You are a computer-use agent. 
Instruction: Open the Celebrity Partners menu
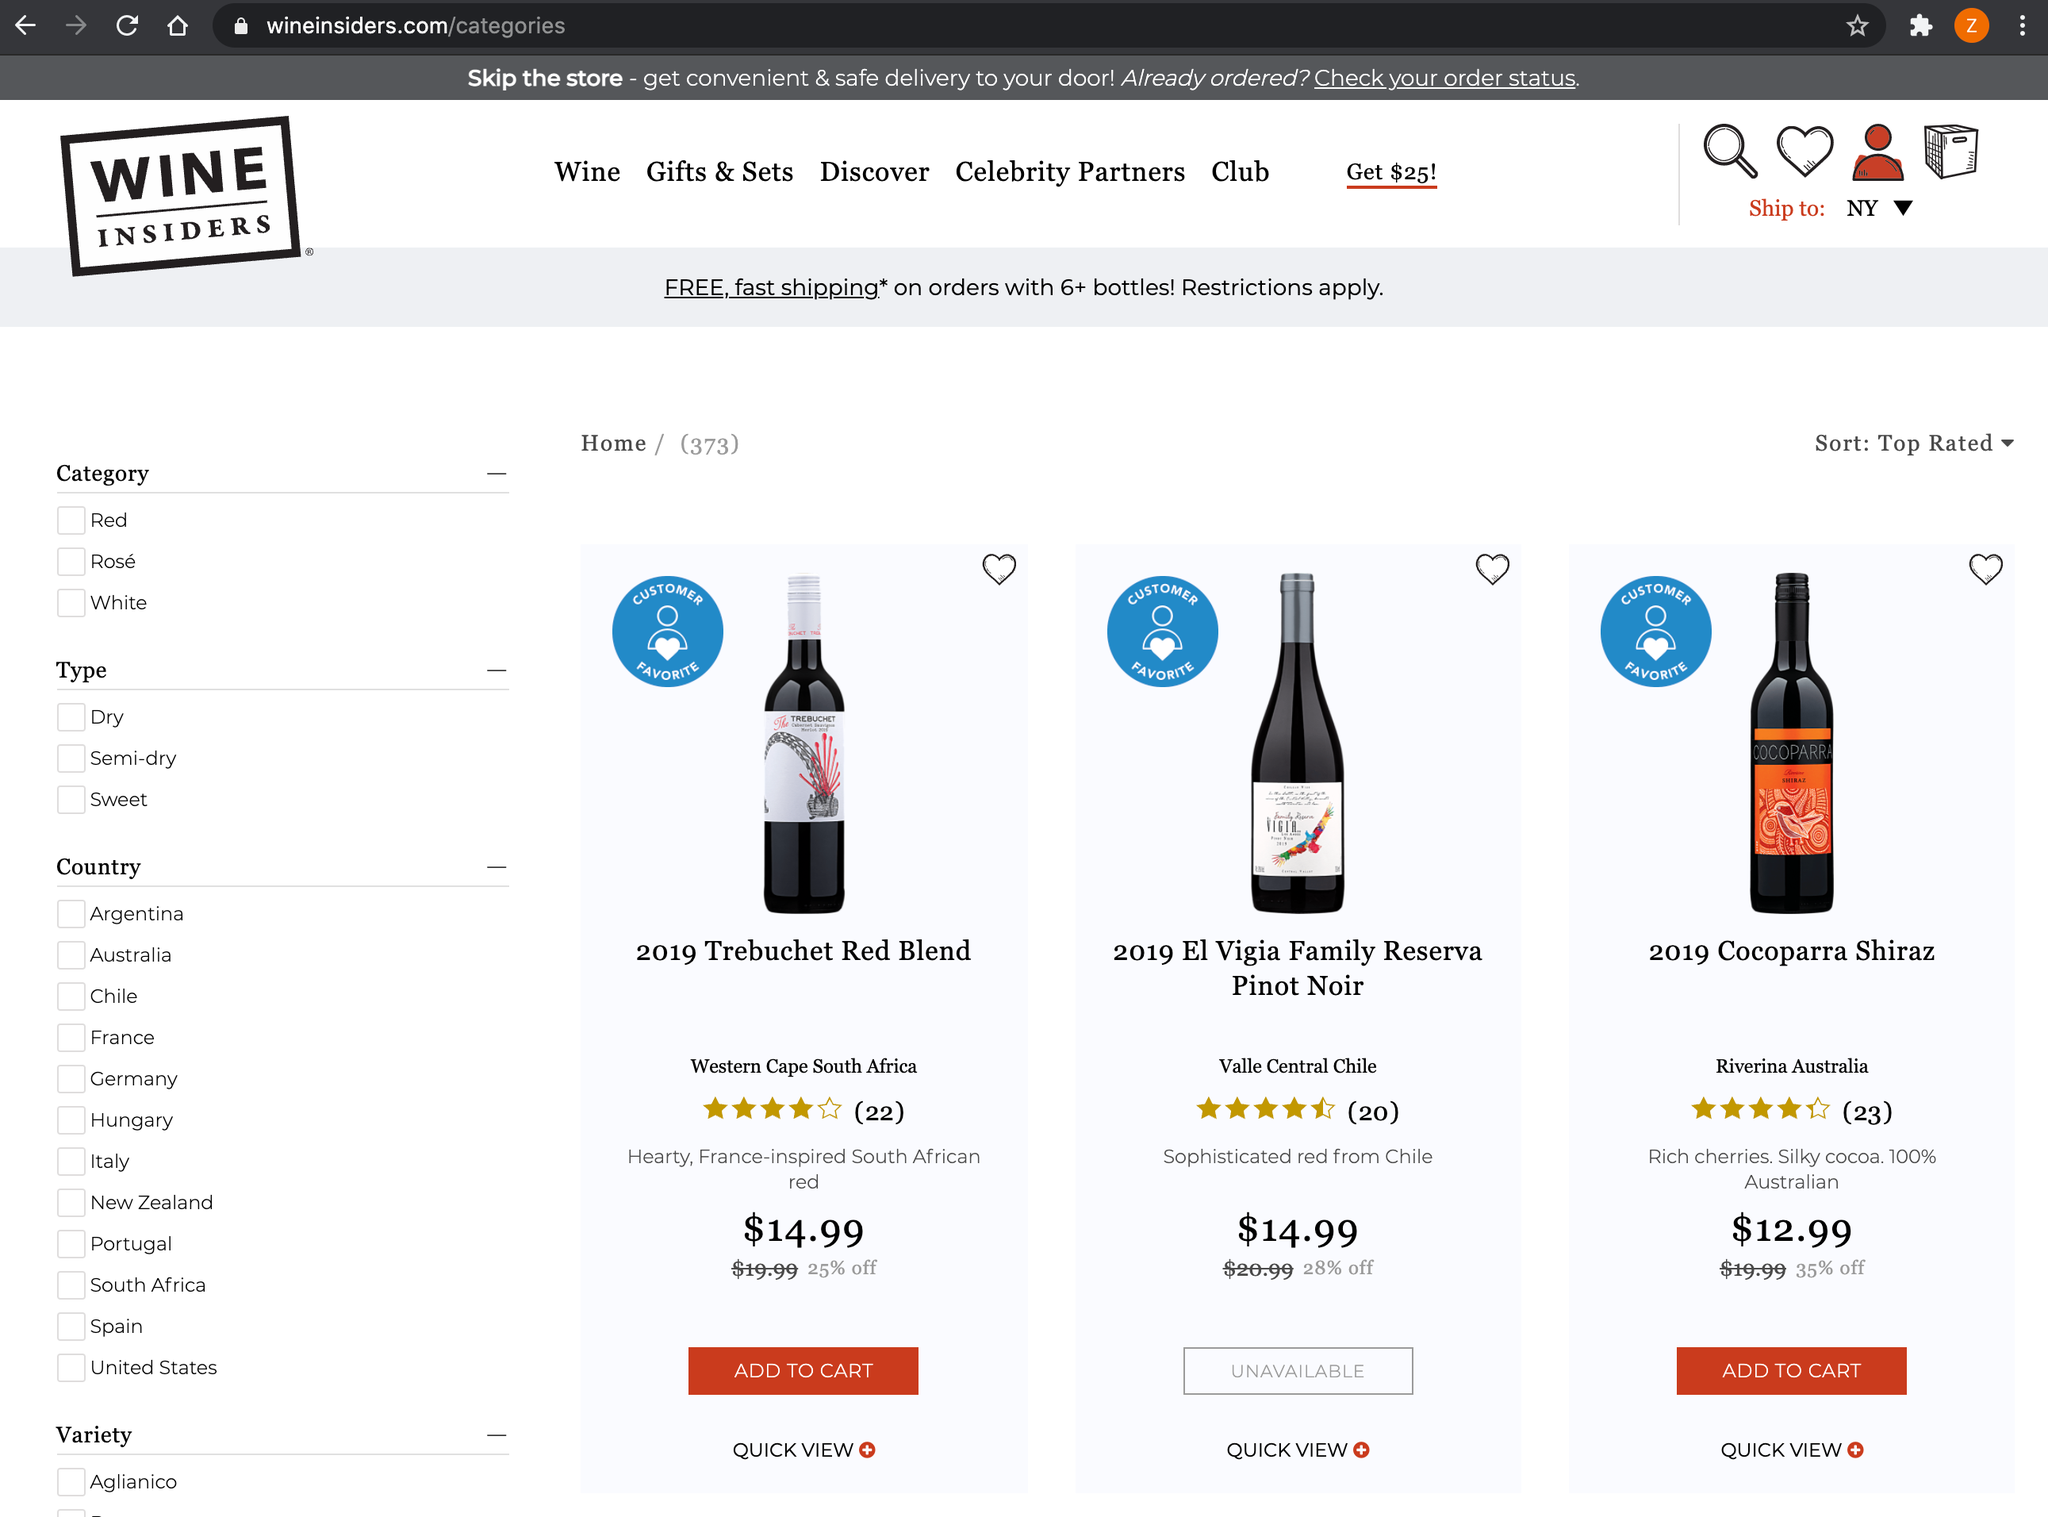click(x=1069, y=172)
